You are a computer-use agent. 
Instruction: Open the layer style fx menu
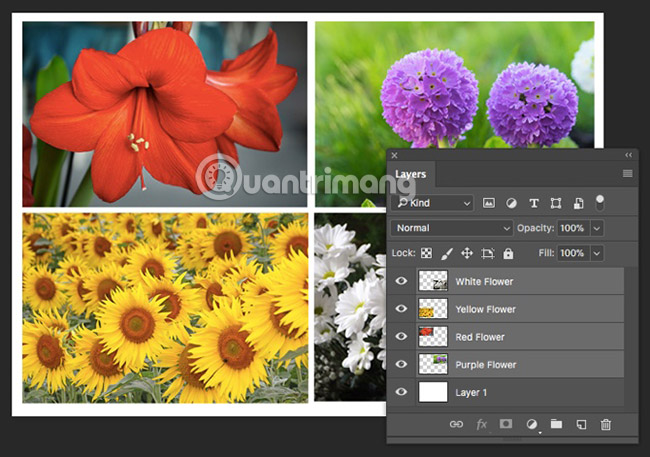[x=481, y=425]
